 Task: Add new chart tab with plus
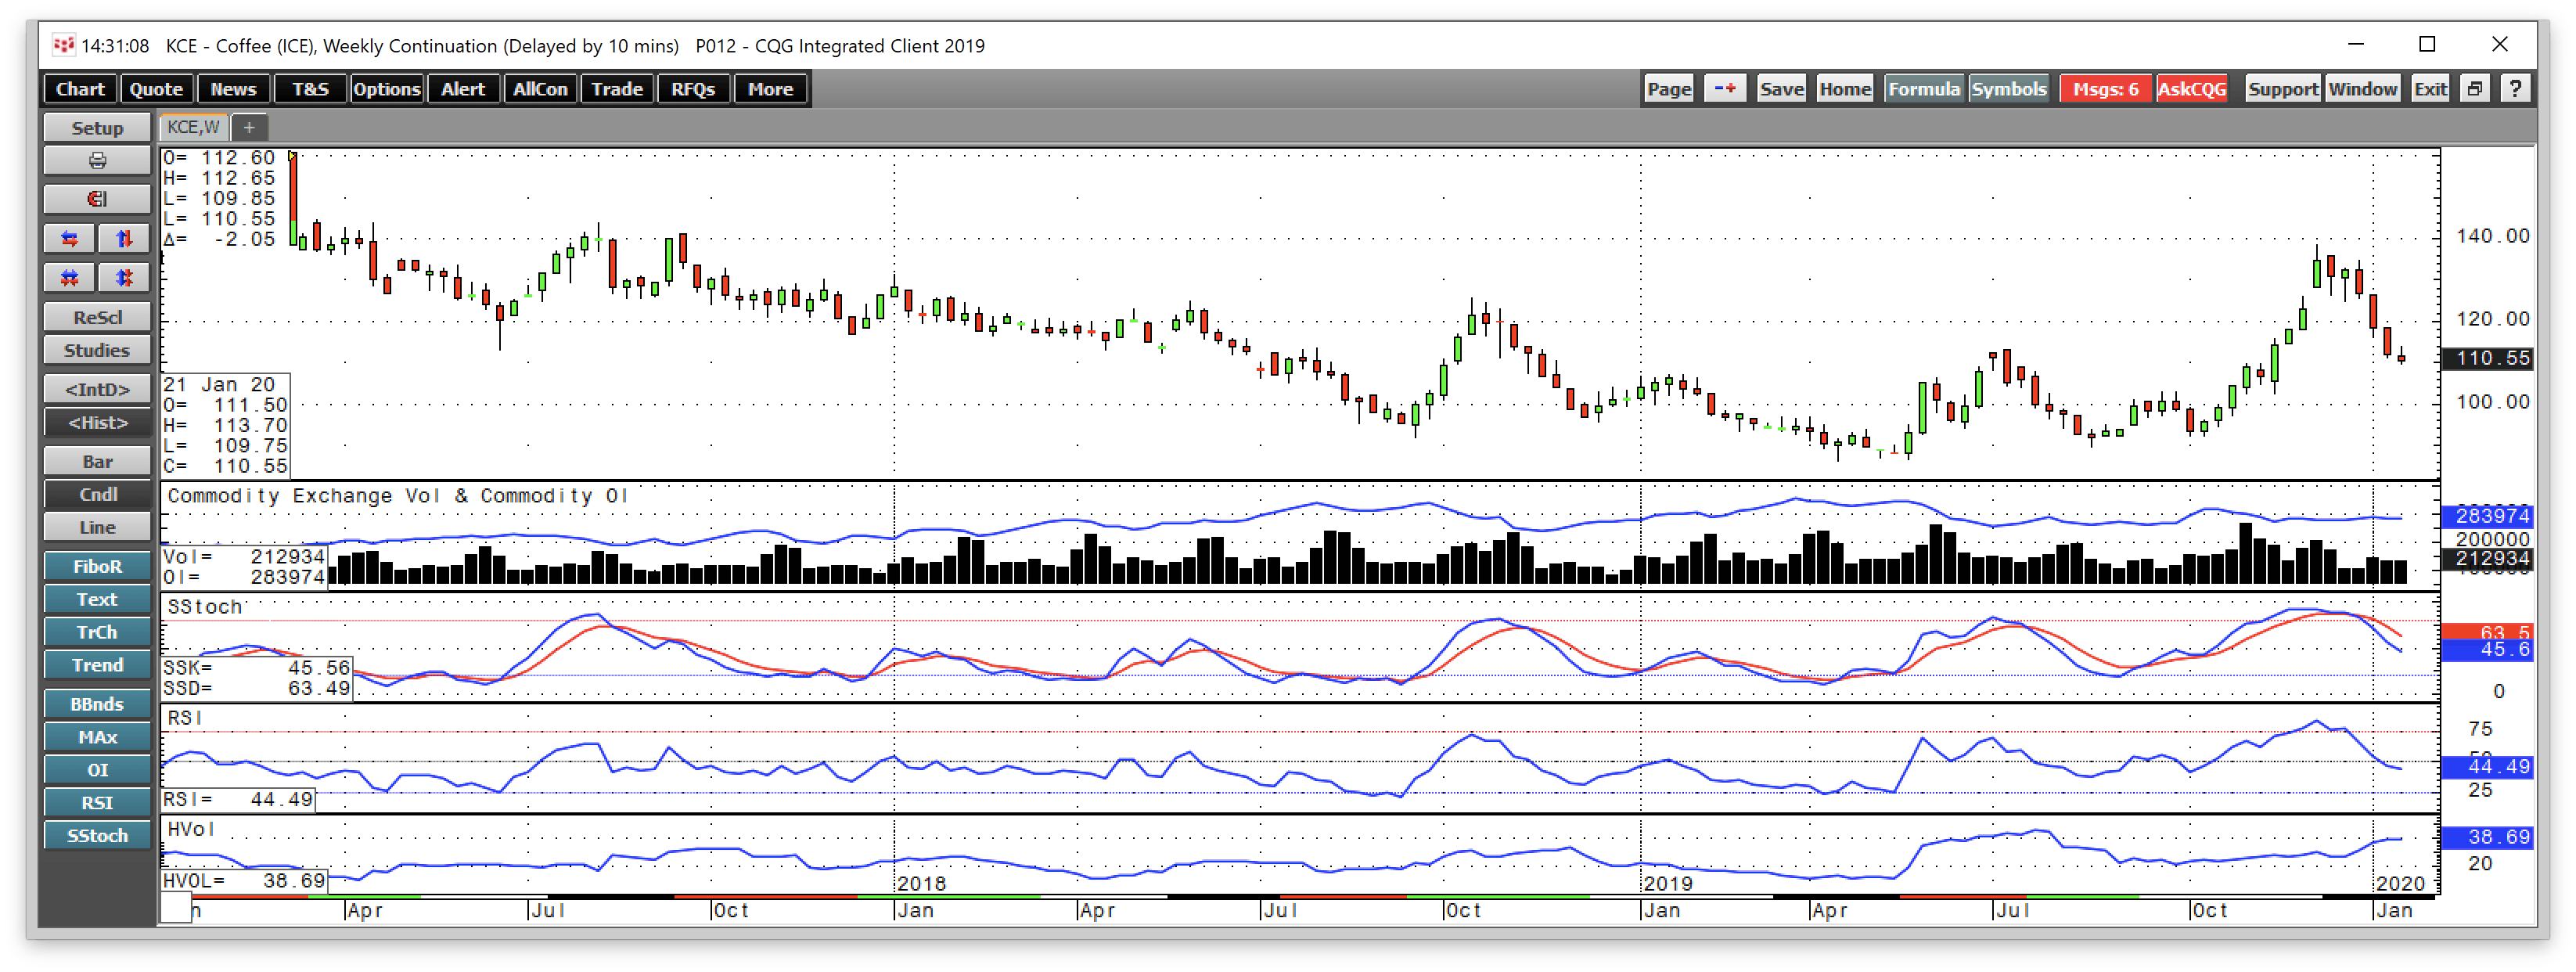[x=250, y=127]
